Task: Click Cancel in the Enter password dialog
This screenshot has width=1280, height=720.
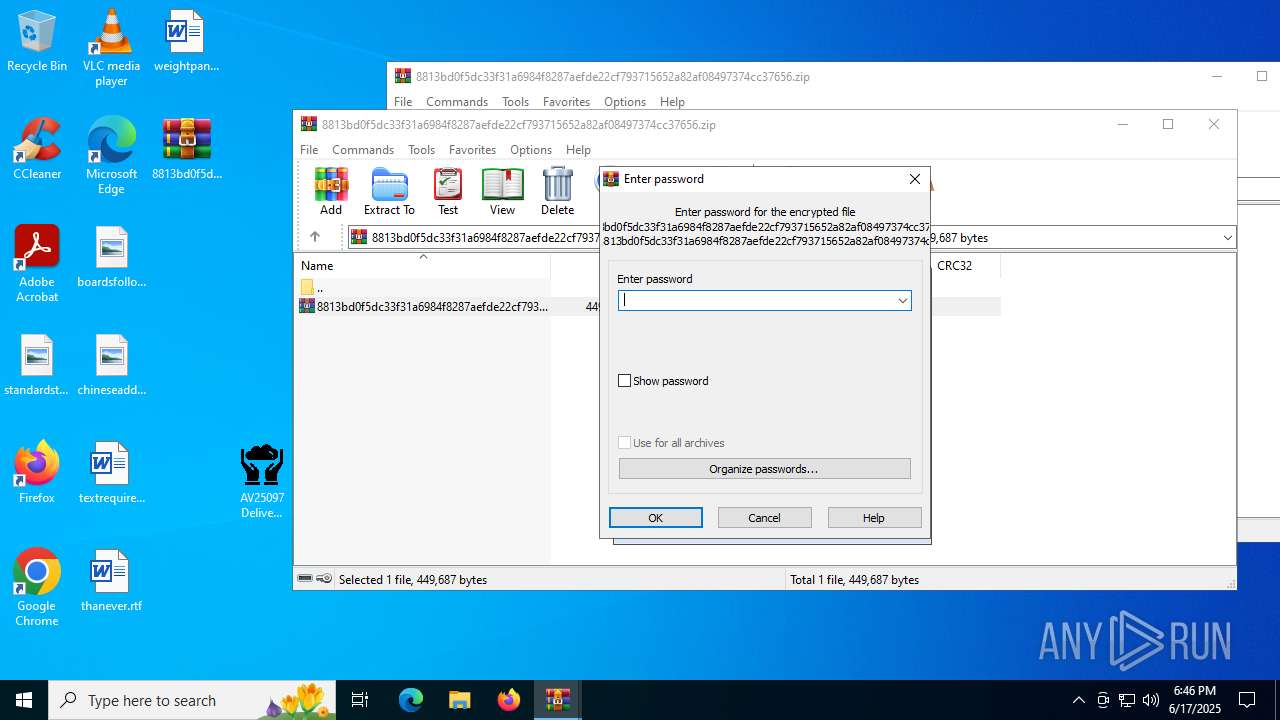Action: coord(765,518)
